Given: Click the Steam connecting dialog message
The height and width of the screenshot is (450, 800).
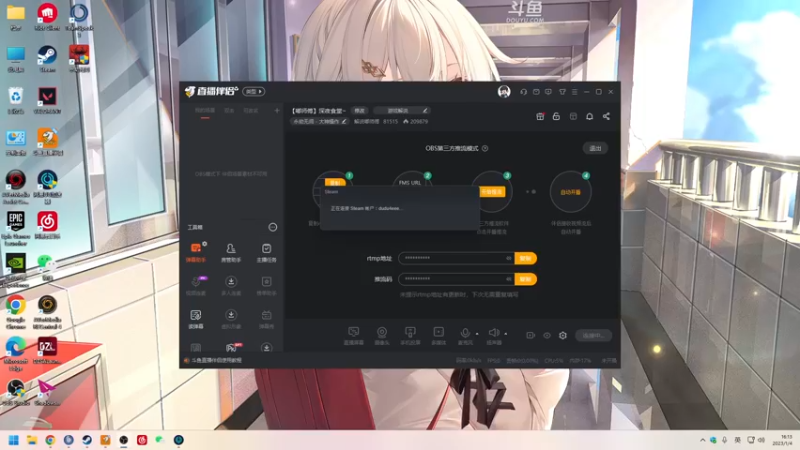Looking at the screenshot, I should point(366,208).
